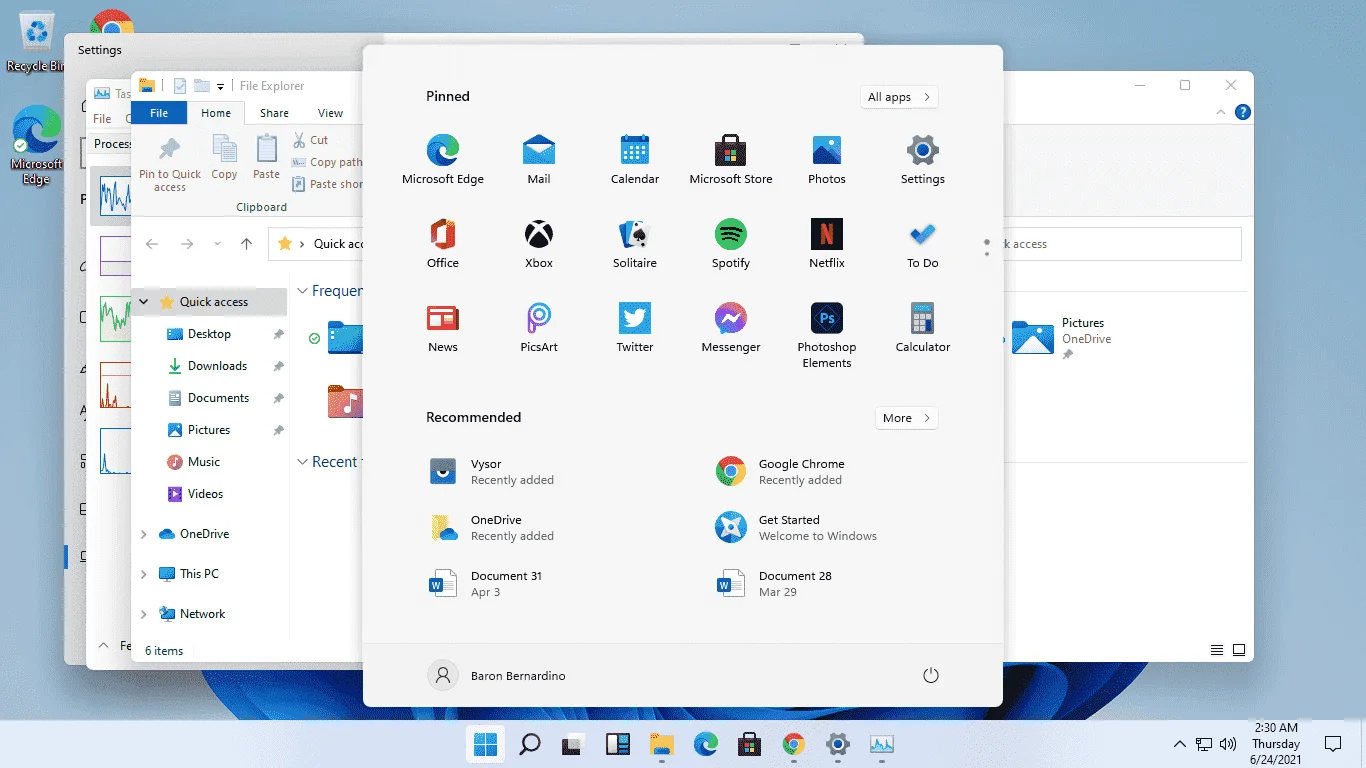Open recommended Google Chrome entry
1366x768 pixels.
tap(780, 472)
